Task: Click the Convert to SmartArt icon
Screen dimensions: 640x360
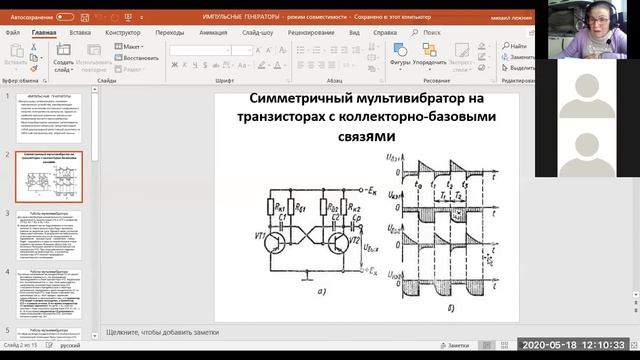Action: (372, 69)
